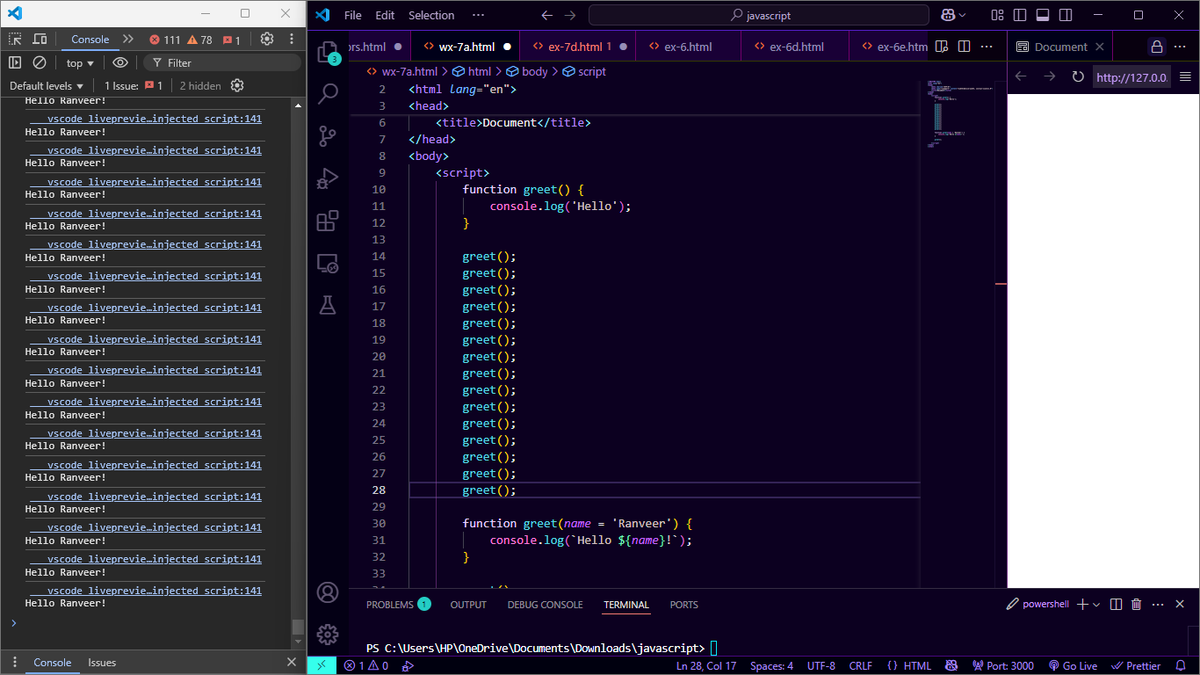Image resolution: width=1200 pixels, height=675 pixels.
Task: Click the 111 errors counter in DevTools
Action: (x=165, y=40)
